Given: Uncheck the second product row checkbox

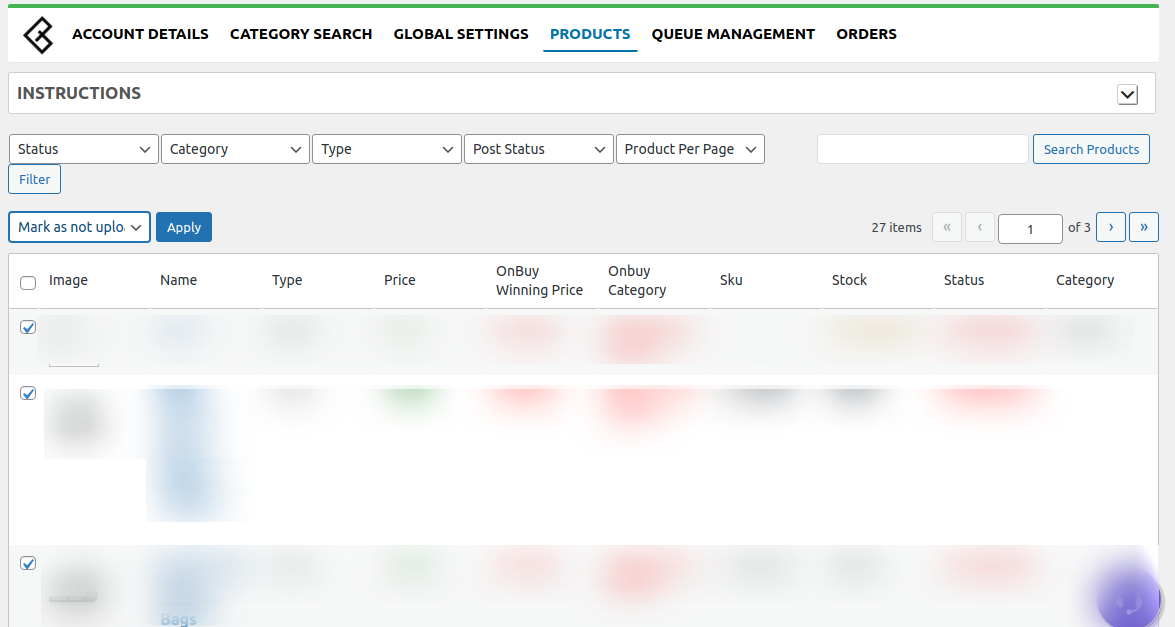Looking at the screenshot, I should pos(28,393).
